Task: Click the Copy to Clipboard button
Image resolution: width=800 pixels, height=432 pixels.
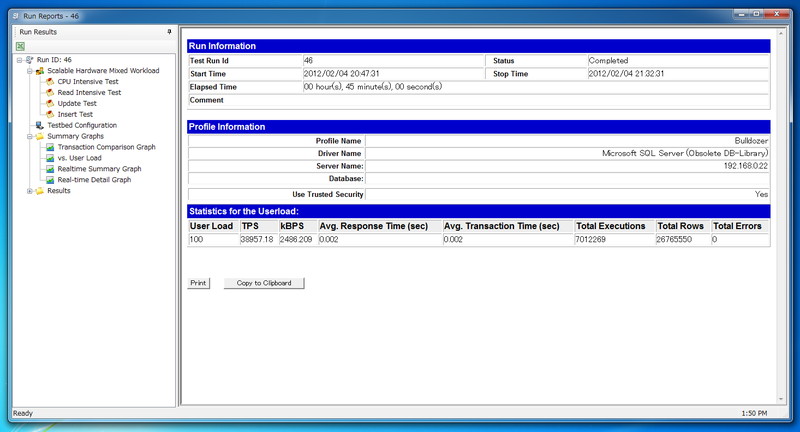Action: (x=264, y=283)
